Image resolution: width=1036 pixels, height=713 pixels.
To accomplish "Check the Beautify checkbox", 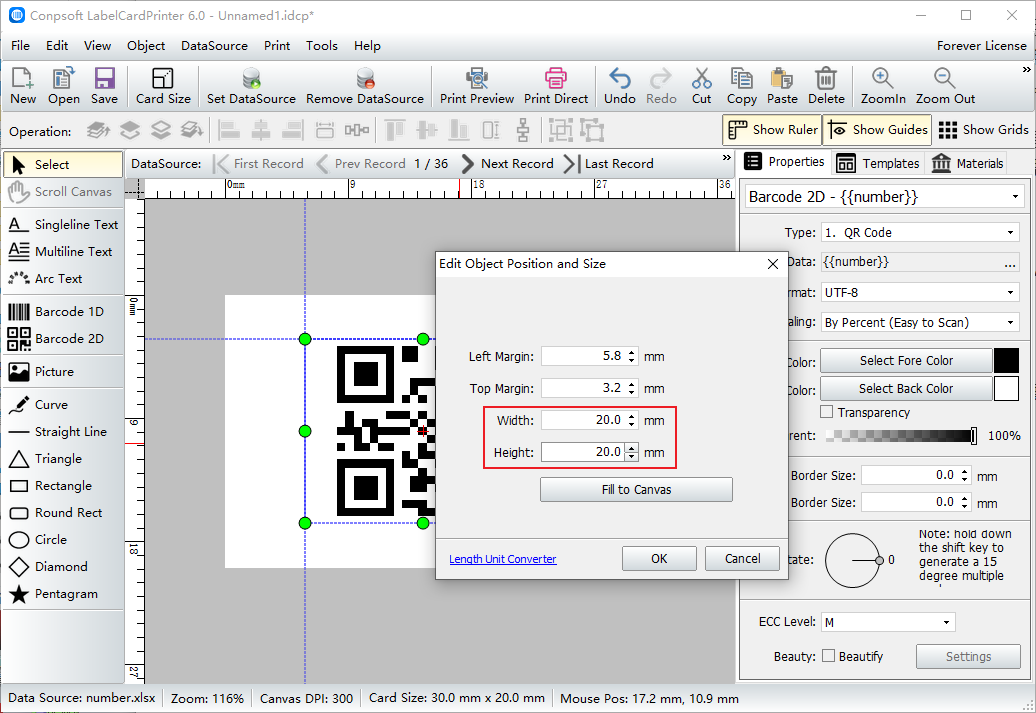I will click(828, 656).
